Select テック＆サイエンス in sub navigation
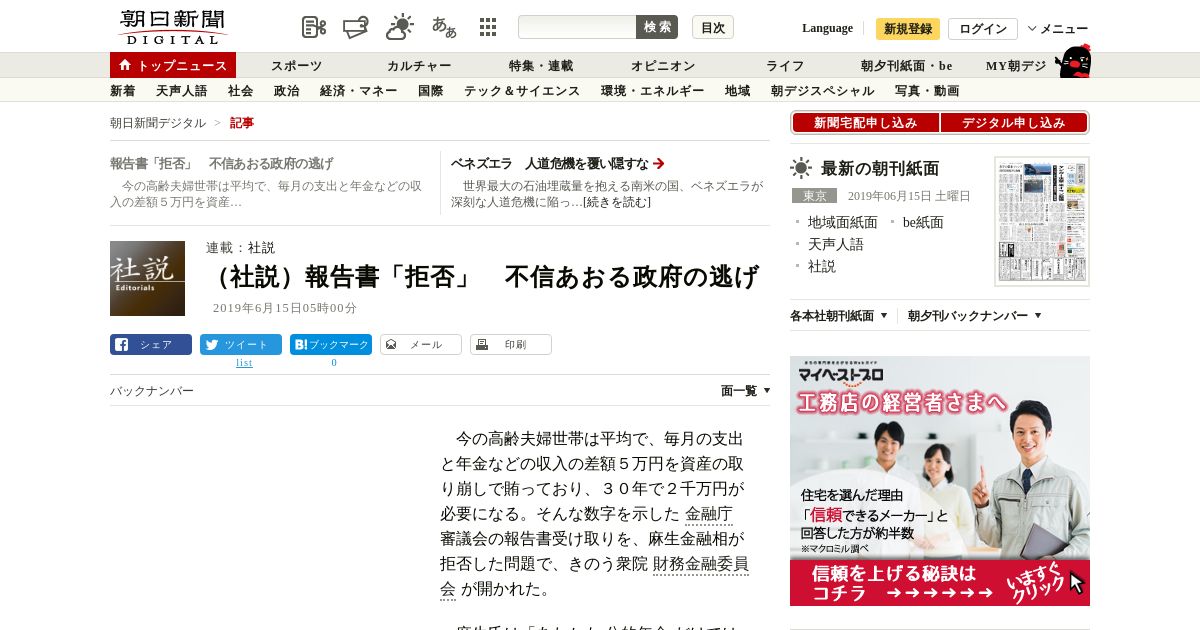This screenshot has width=1200, height=630. 522,91
